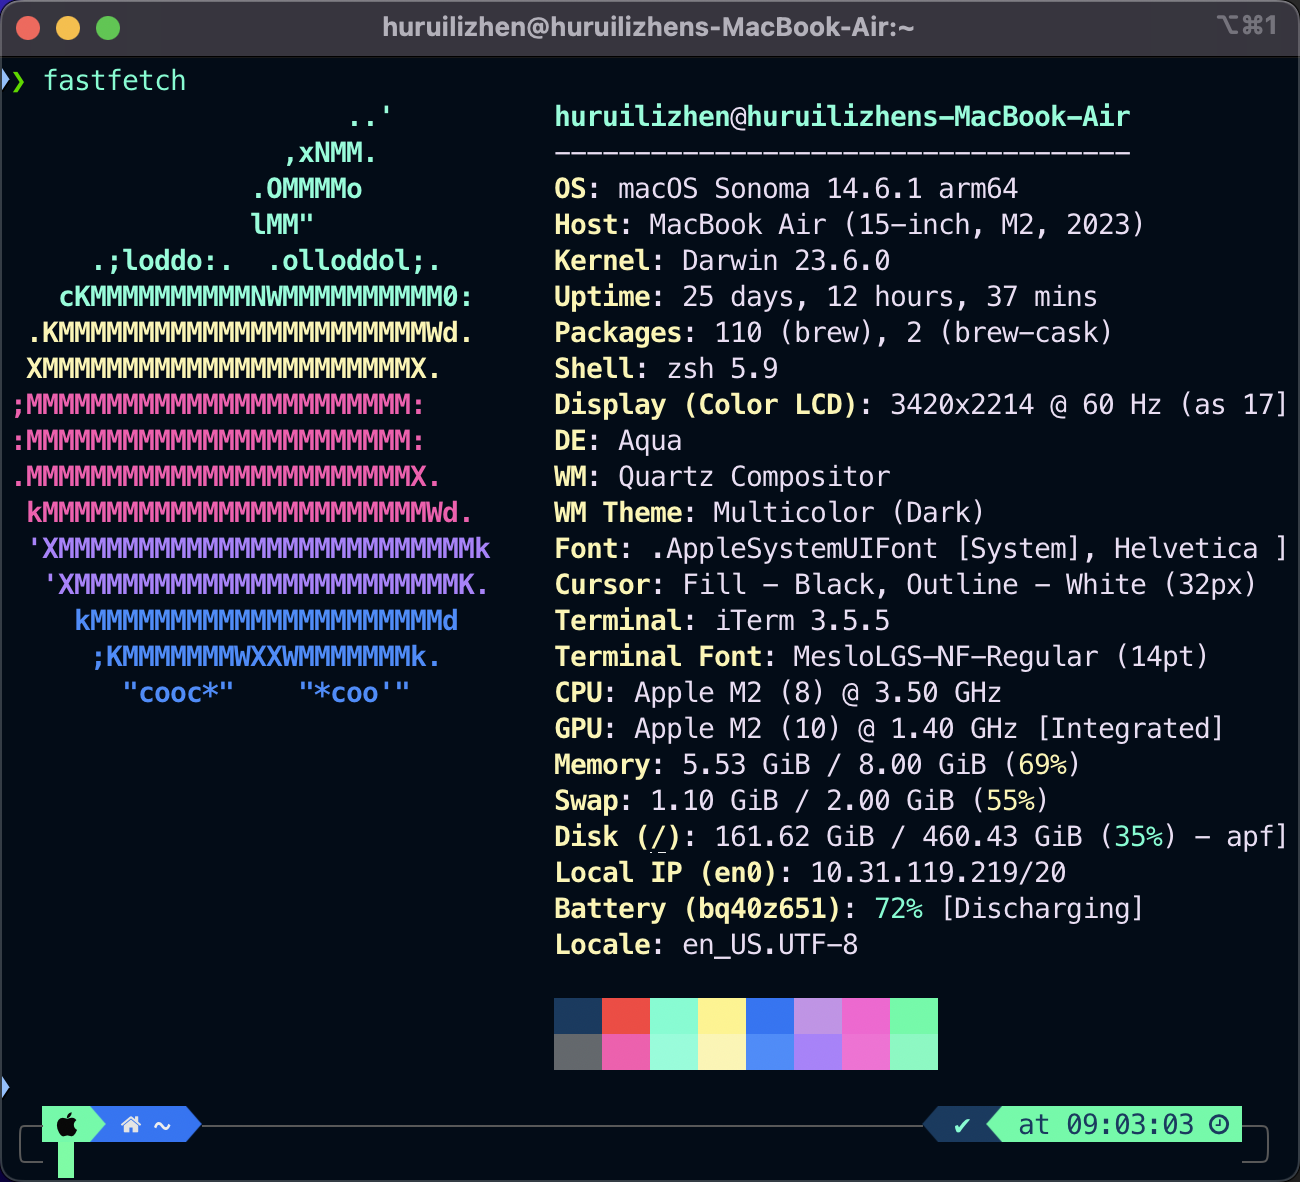Click the Locale value en_US.UTF-8
The height and width of the screenshot is (1182, 1300).
coord(770,945)
